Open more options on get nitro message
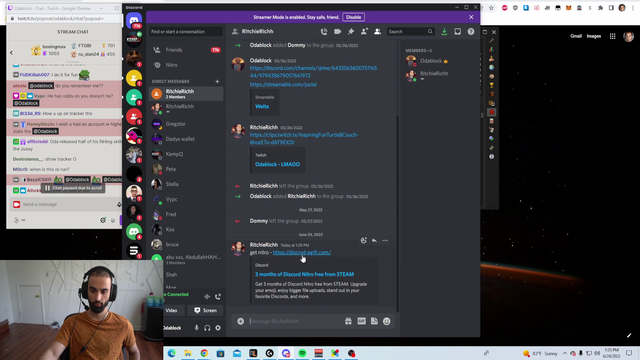Viewport: 640px width, 360px height. [x=385, y=240]
